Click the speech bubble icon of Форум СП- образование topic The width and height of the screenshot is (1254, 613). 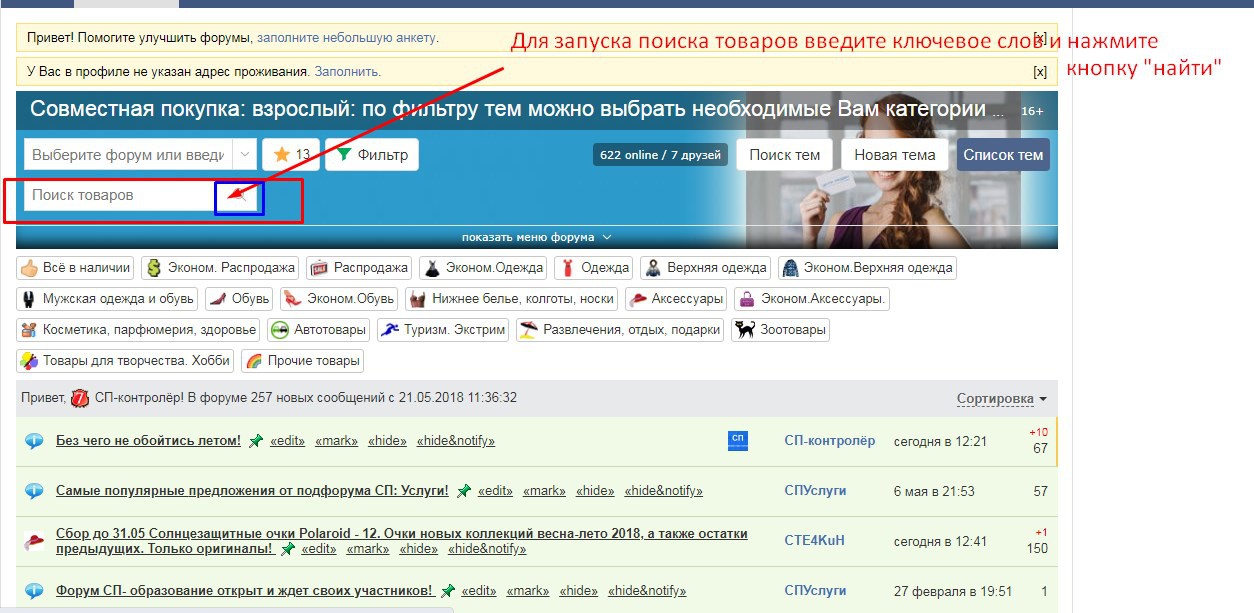pos(34,591)
